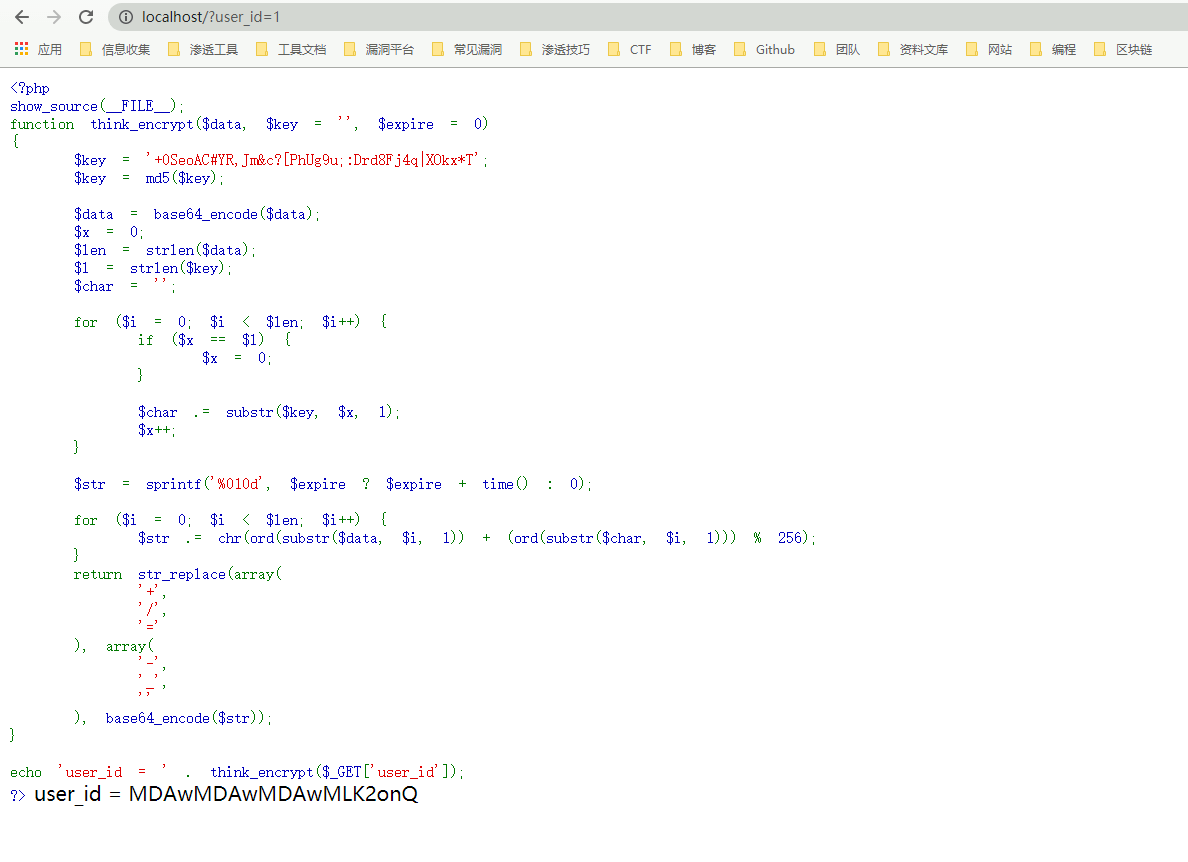Click the 渗透技巧 folder icon
The image size is (1188, 862).
tap(526, 49)
